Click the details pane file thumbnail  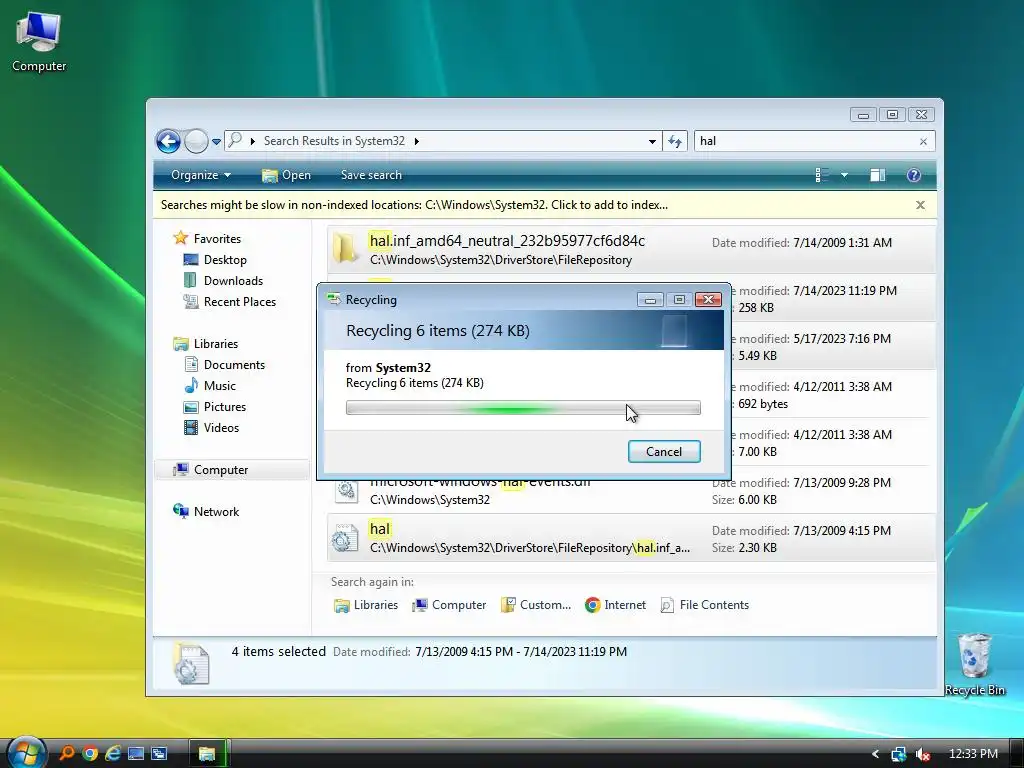point(191,664)
